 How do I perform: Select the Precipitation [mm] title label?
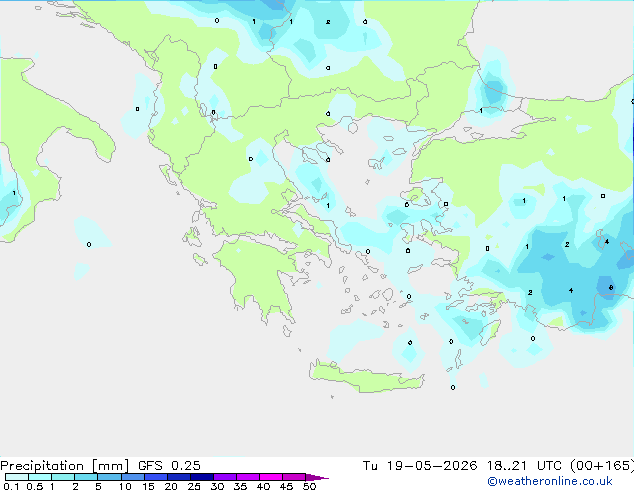click(65, 466)
